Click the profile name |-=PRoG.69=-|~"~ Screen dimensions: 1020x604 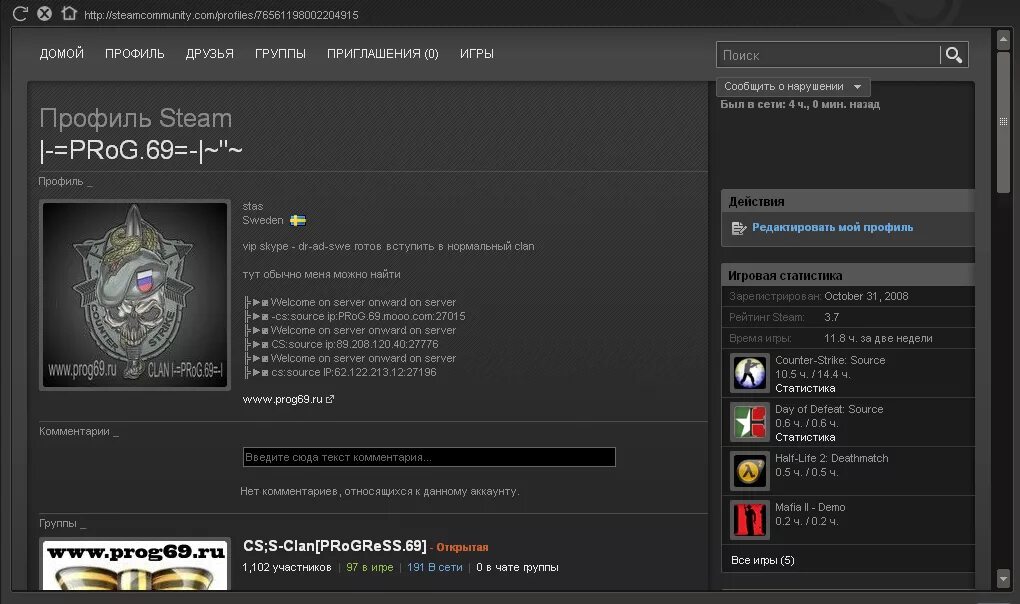(141, 150)
